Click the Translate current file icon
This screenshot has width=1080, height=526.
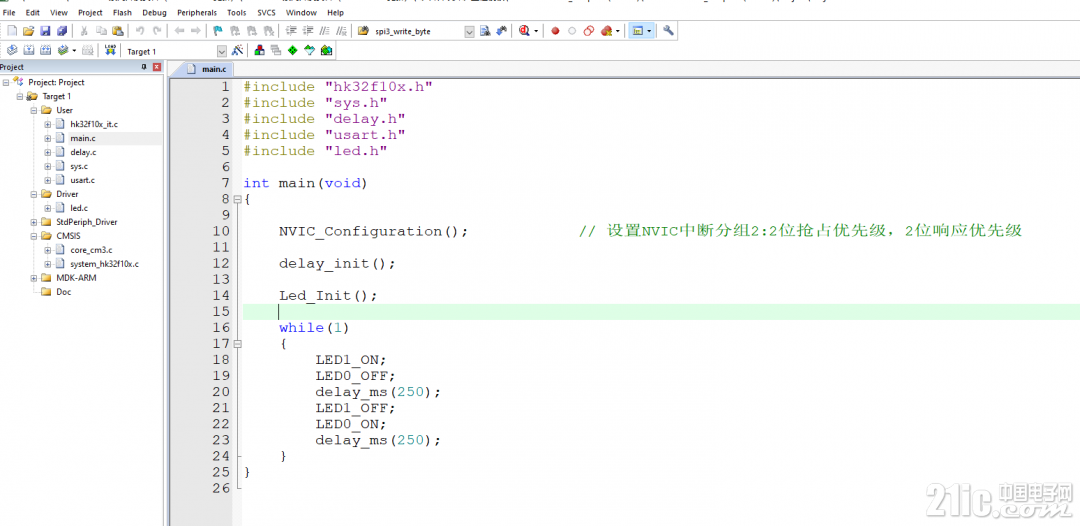point(12,50)
